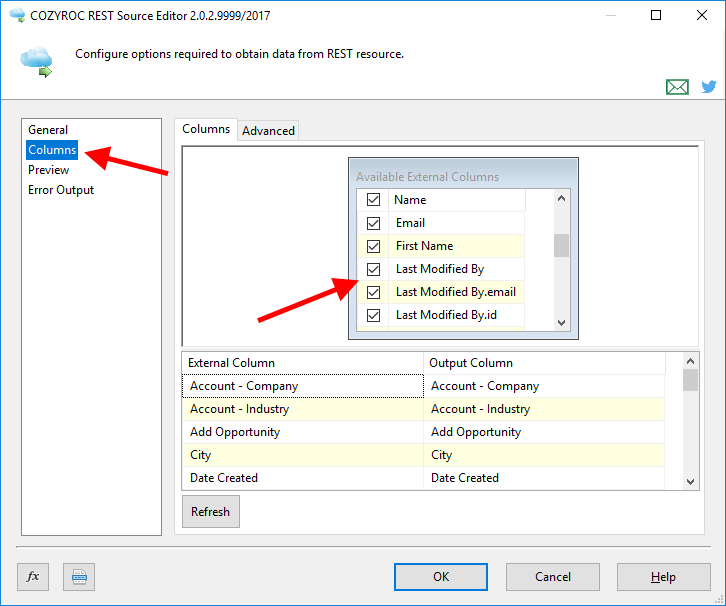Screen dimensions: 726x606
Task: Edit Output Column cell 'Account - Industry'
Action: (x=544, y=409)
